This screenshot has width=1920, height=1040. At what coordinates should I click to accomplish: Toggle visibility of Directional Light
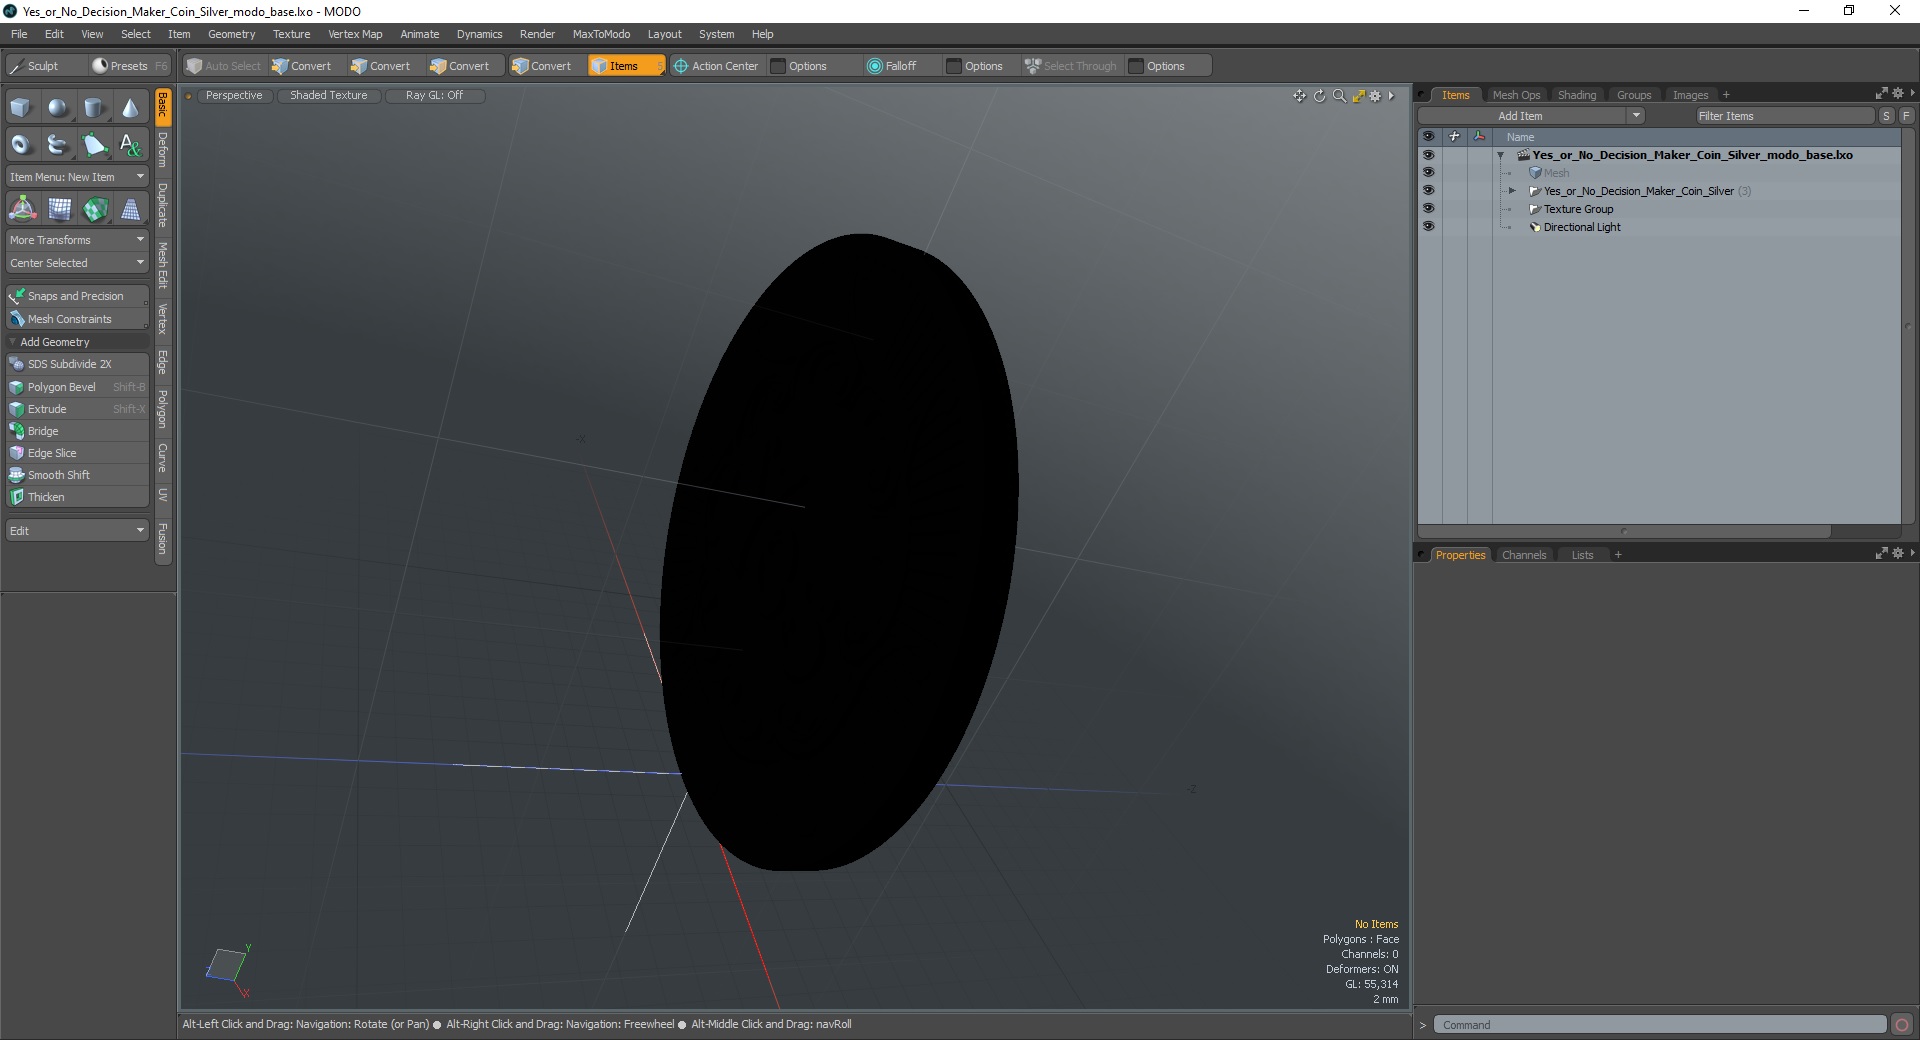tap(1428, 227)
